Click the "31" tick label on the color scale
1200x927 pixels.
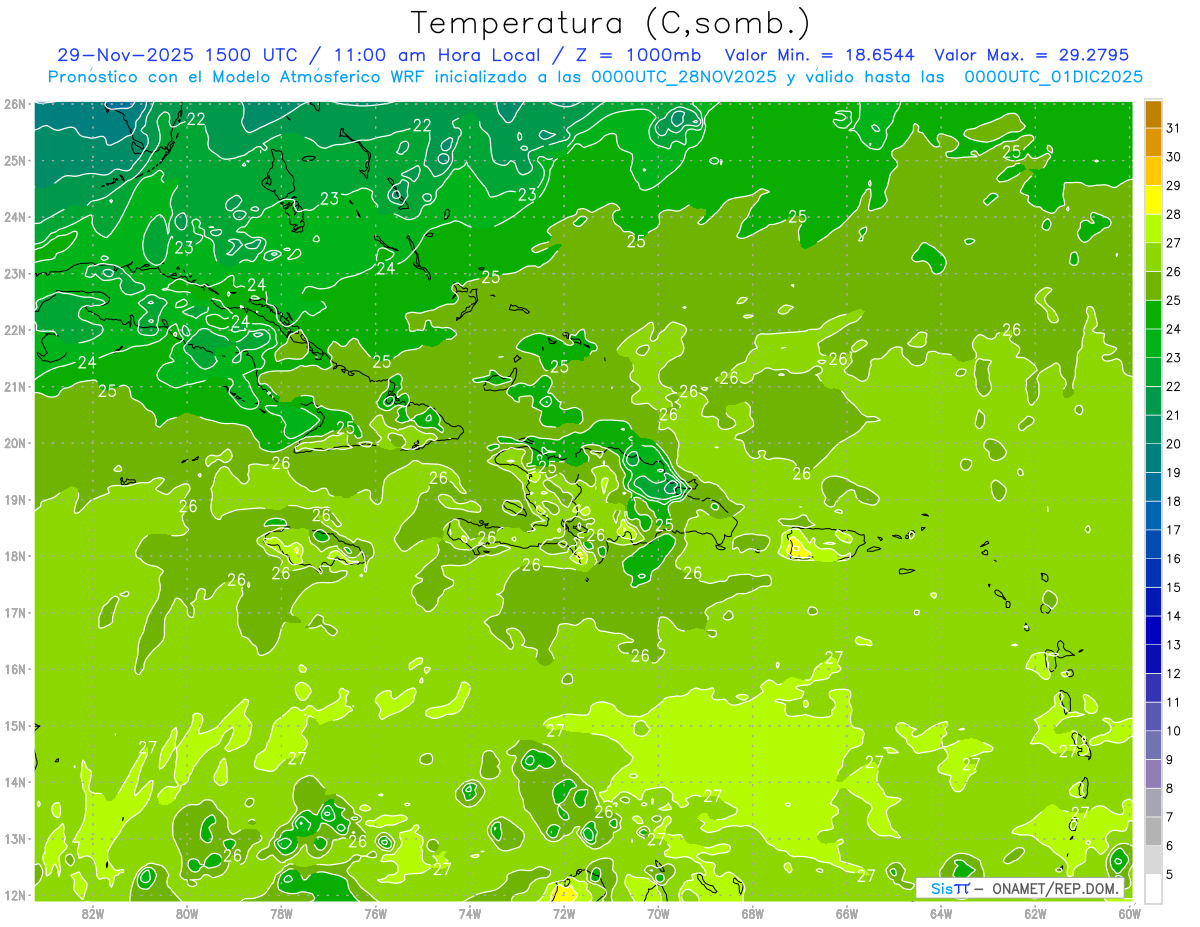coord(1172,129)
